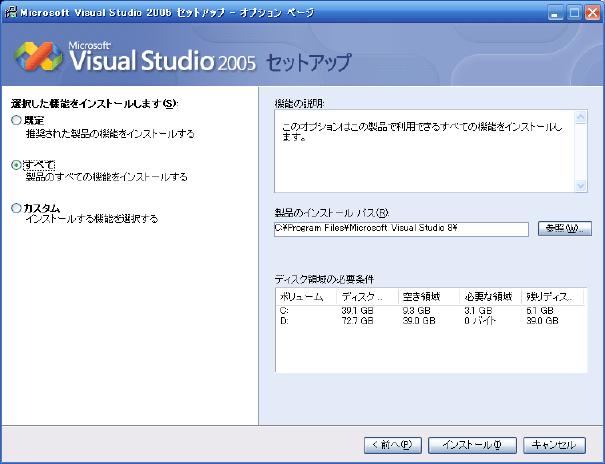Click the ディスク column header
This screenshot has height=464, width=605.
(367, 297)
